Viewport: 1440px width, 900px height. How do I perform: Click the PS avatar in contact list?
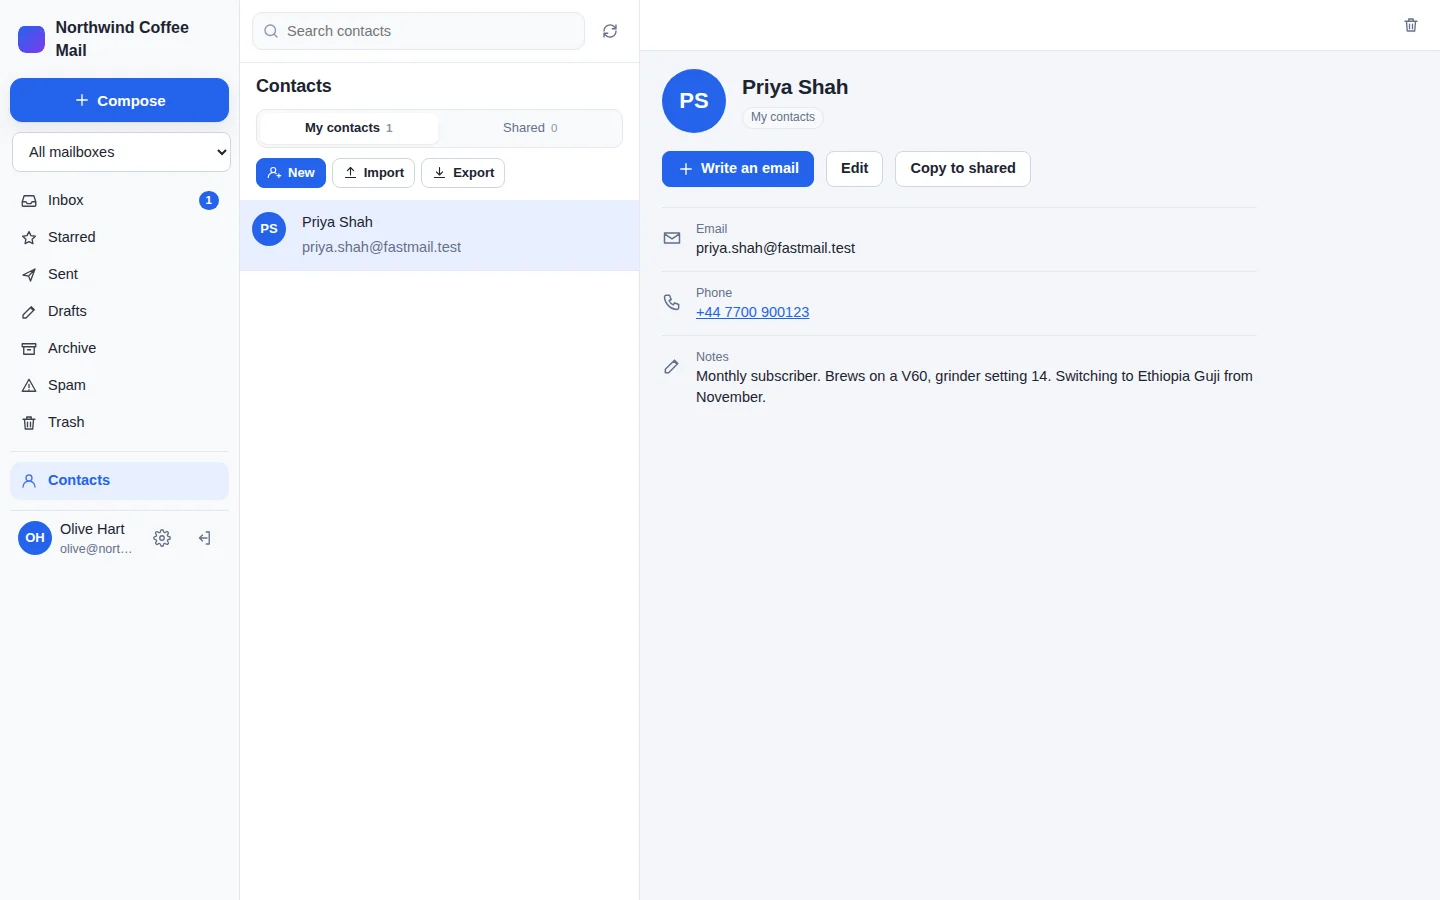point(269,229)
